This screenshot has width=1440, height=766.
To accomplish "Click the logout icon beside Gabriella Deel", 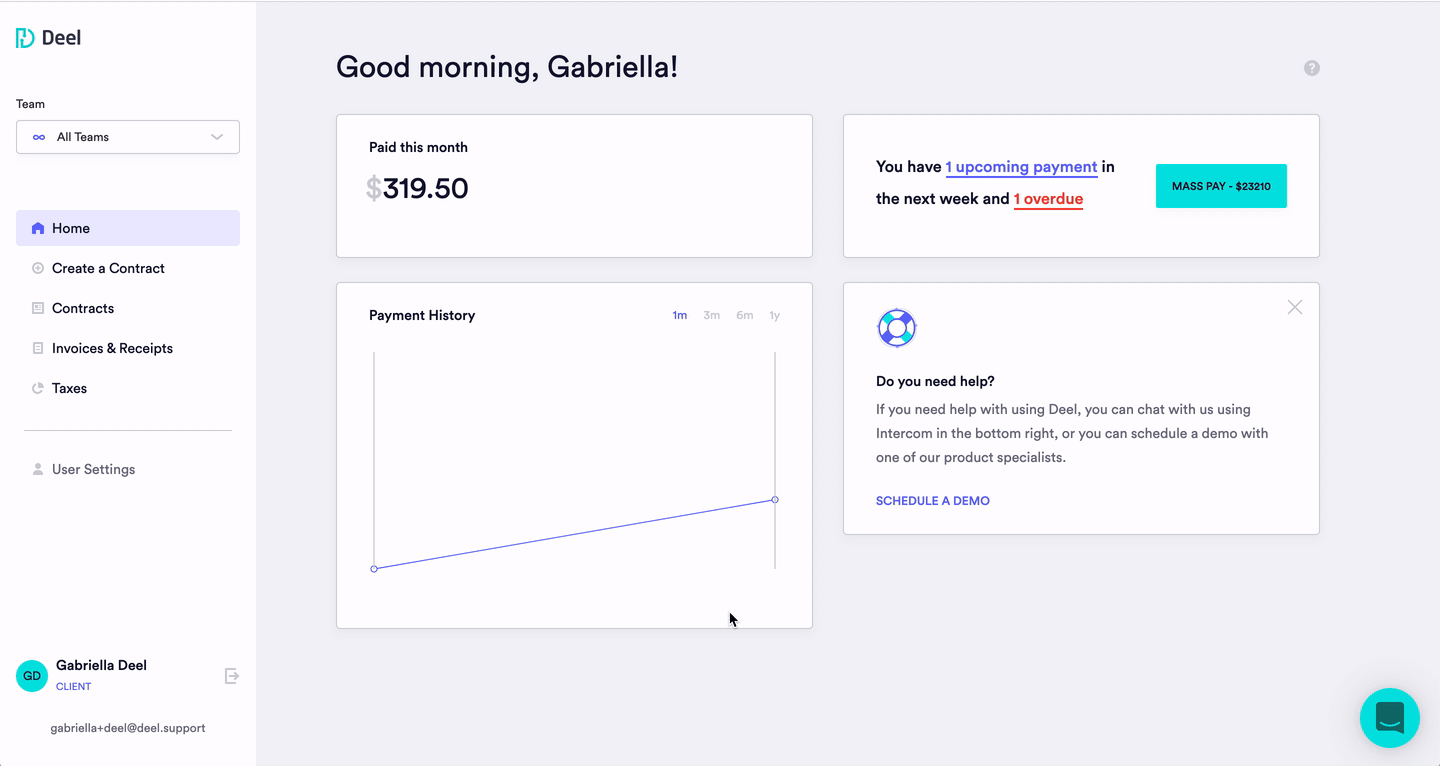I will (232, 676).
